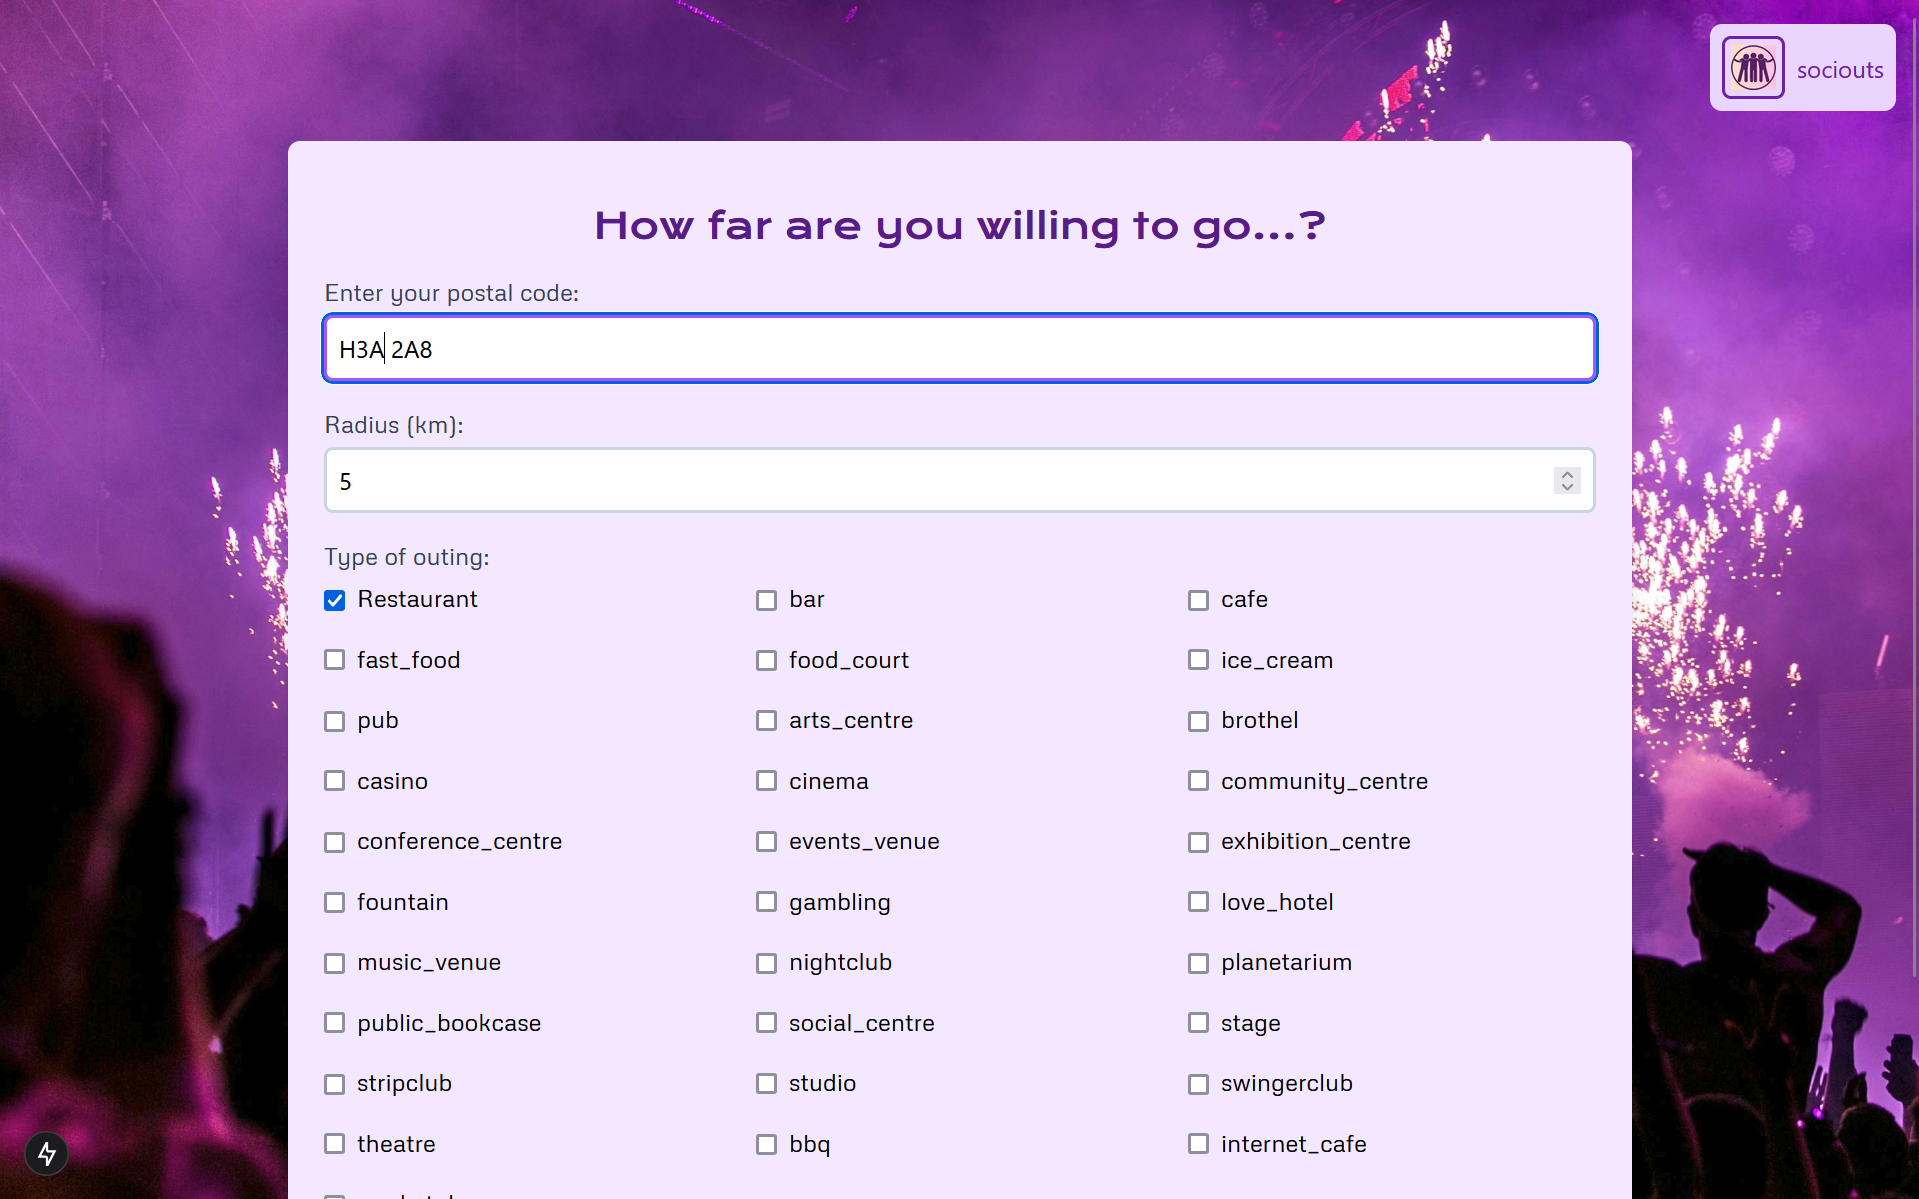Screen dimensions: 1919x1199
Task: Open the lightning bolt dev tools indicator
Action: [46, 1154]
